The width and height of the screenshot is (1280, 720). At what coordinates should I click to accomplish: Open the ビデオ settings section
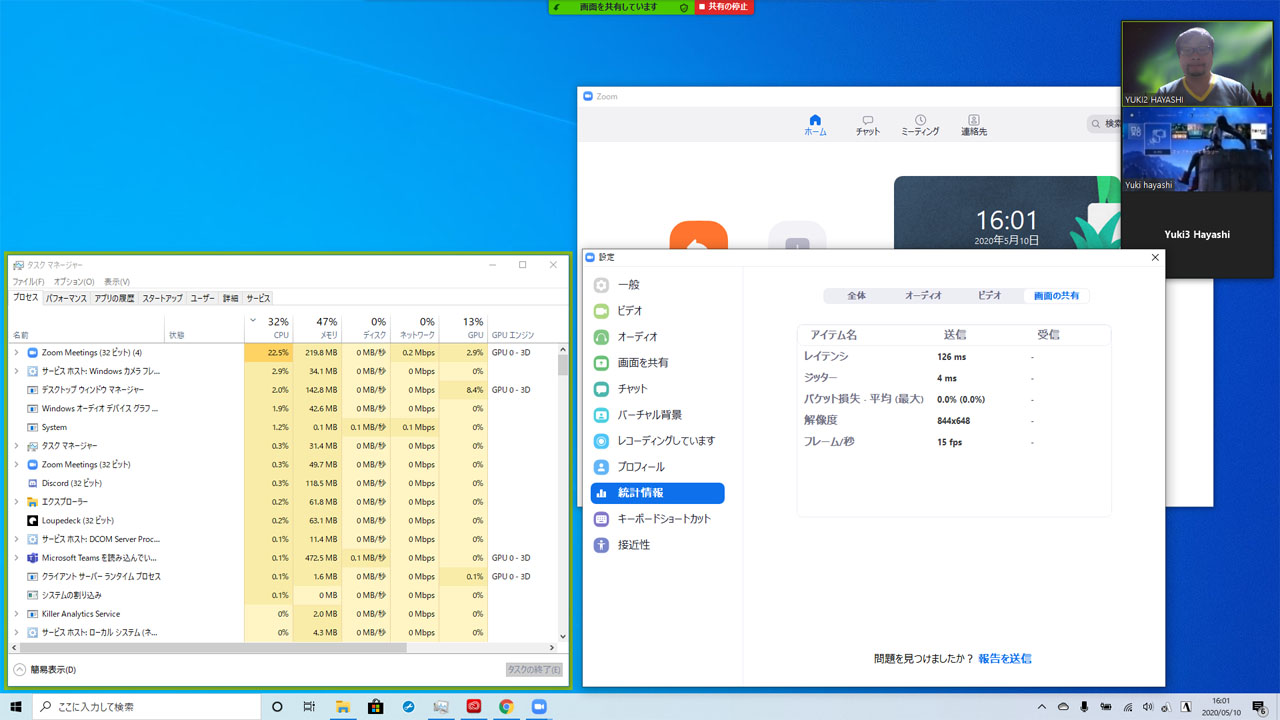629,311
